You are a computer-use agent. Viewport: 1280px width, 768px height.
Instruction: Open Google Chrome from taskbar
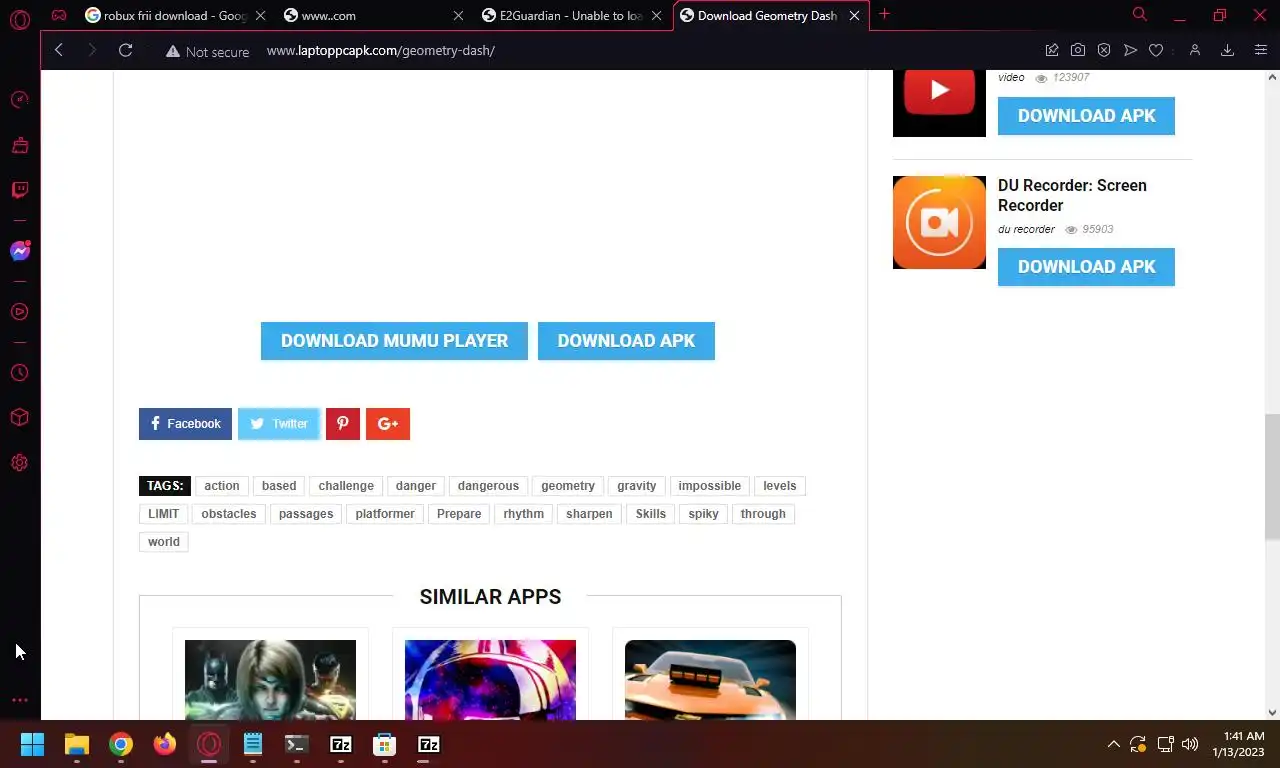[x=121, y=744]
